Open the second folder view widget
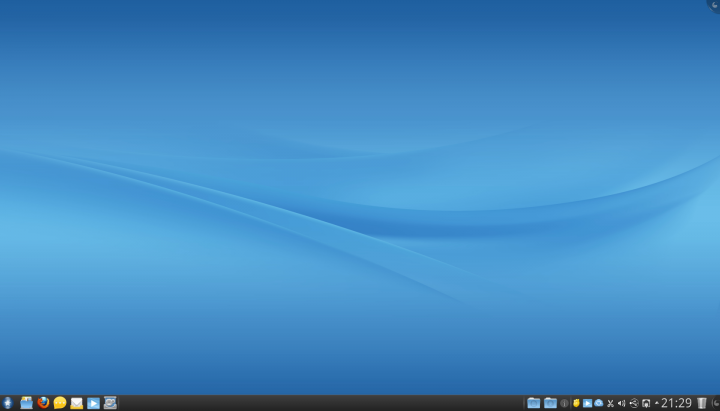 point(550,403)
